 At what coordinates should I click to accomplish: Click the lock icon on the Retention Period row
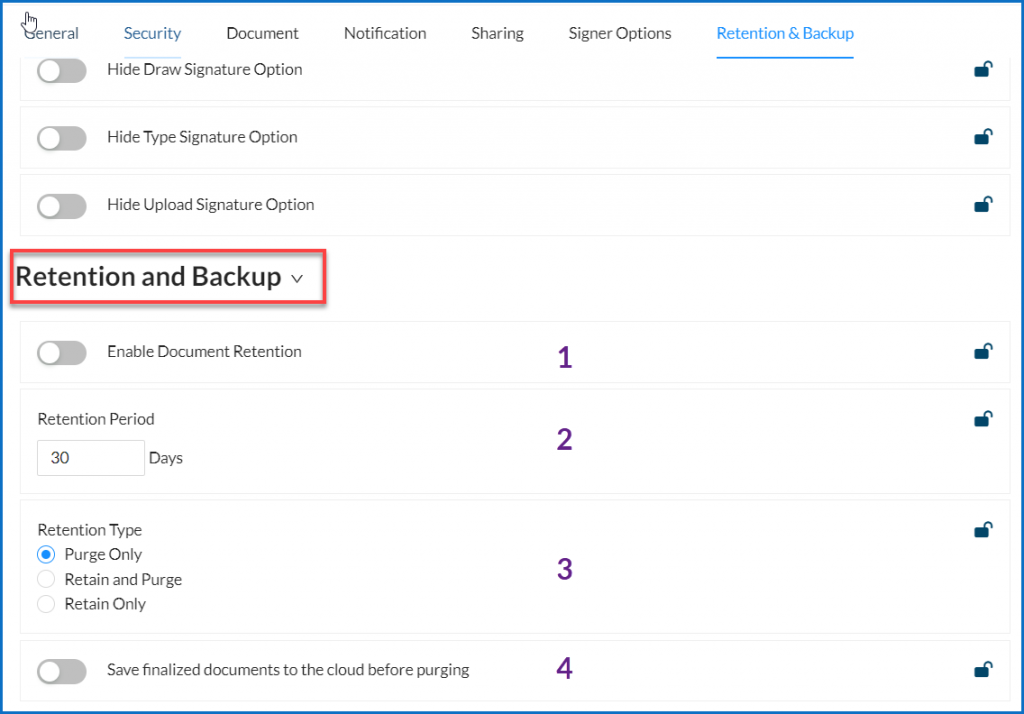(983, 419)
